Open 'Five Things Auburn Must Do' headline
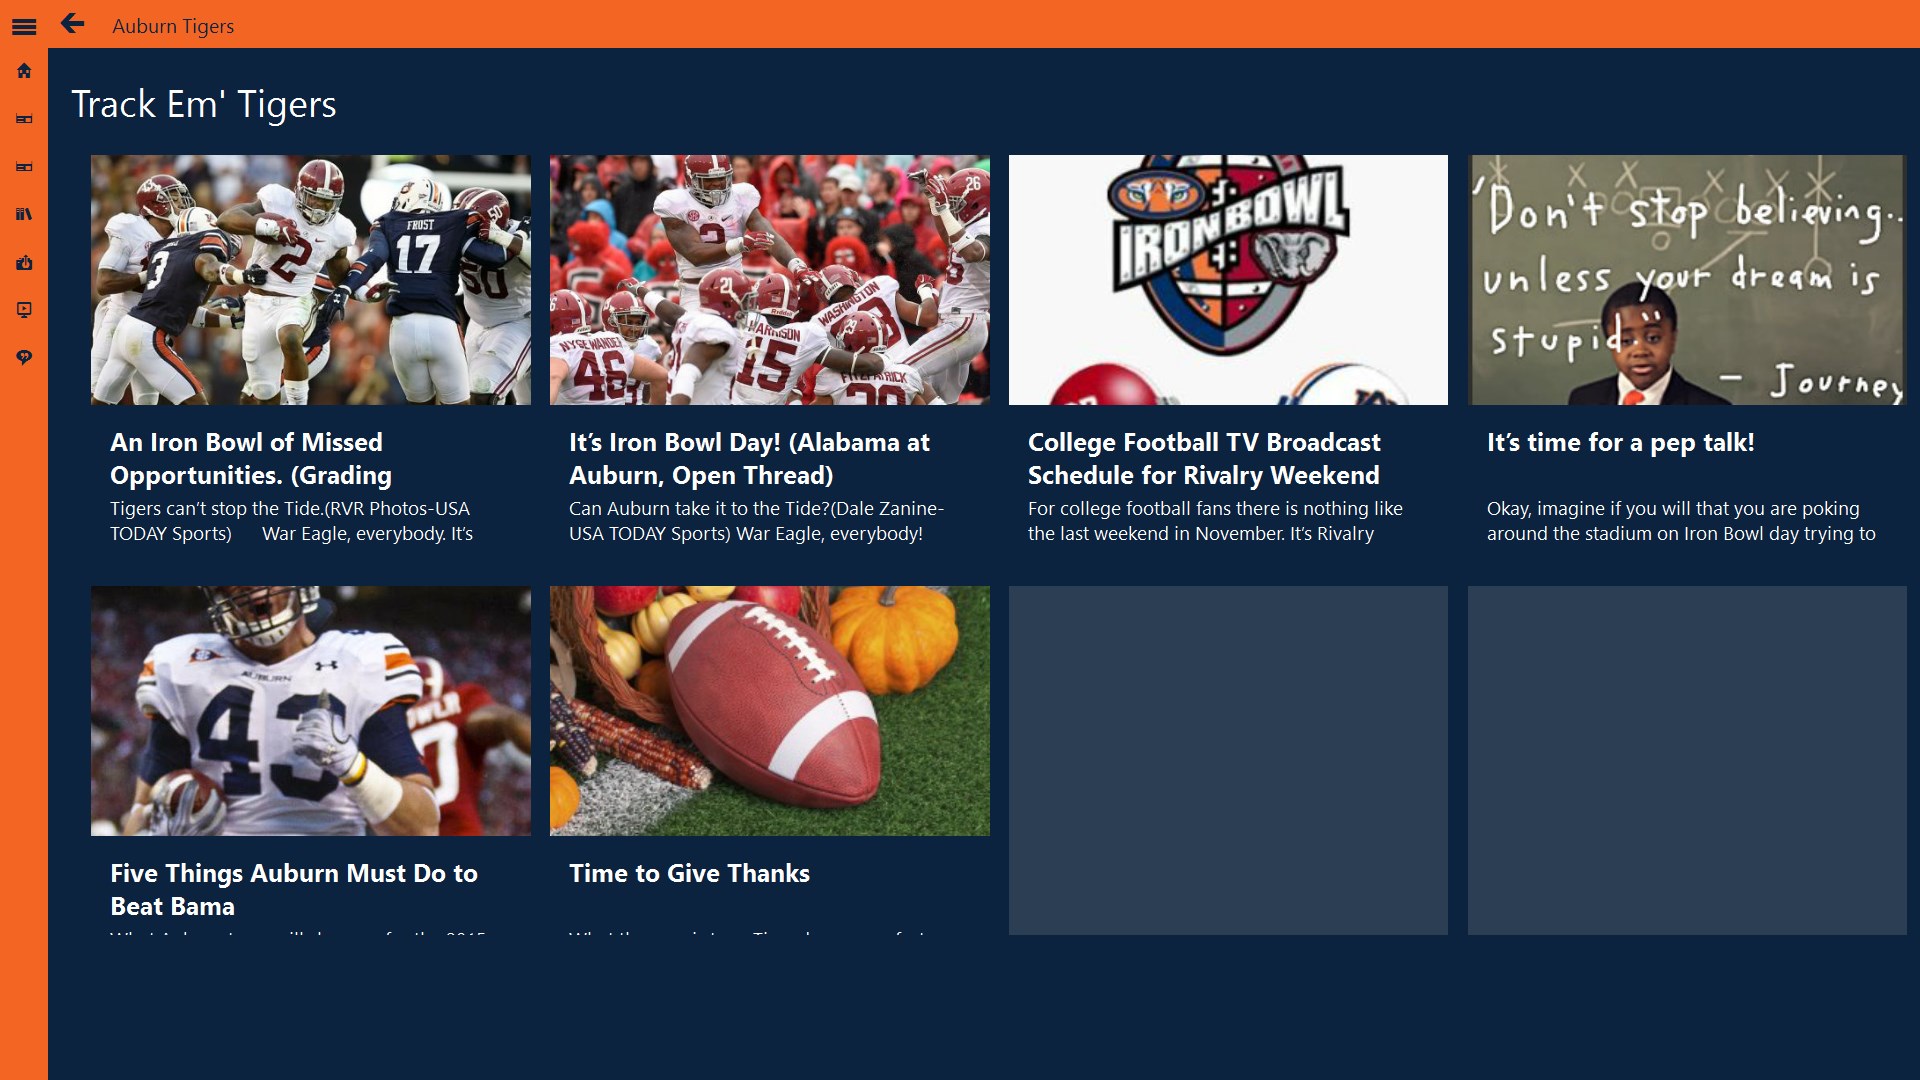The height and width of the screenshot is (1080, 1920). [293, 889]
